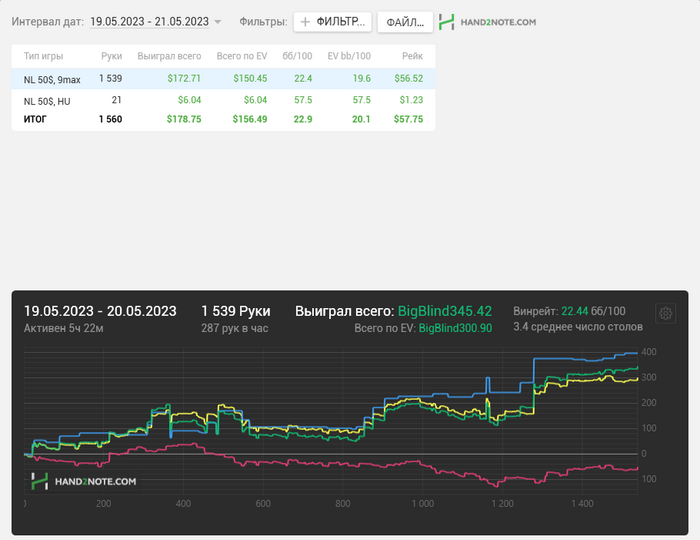
Task: Sort by Руки column header
Action: (x=112, y=56)
